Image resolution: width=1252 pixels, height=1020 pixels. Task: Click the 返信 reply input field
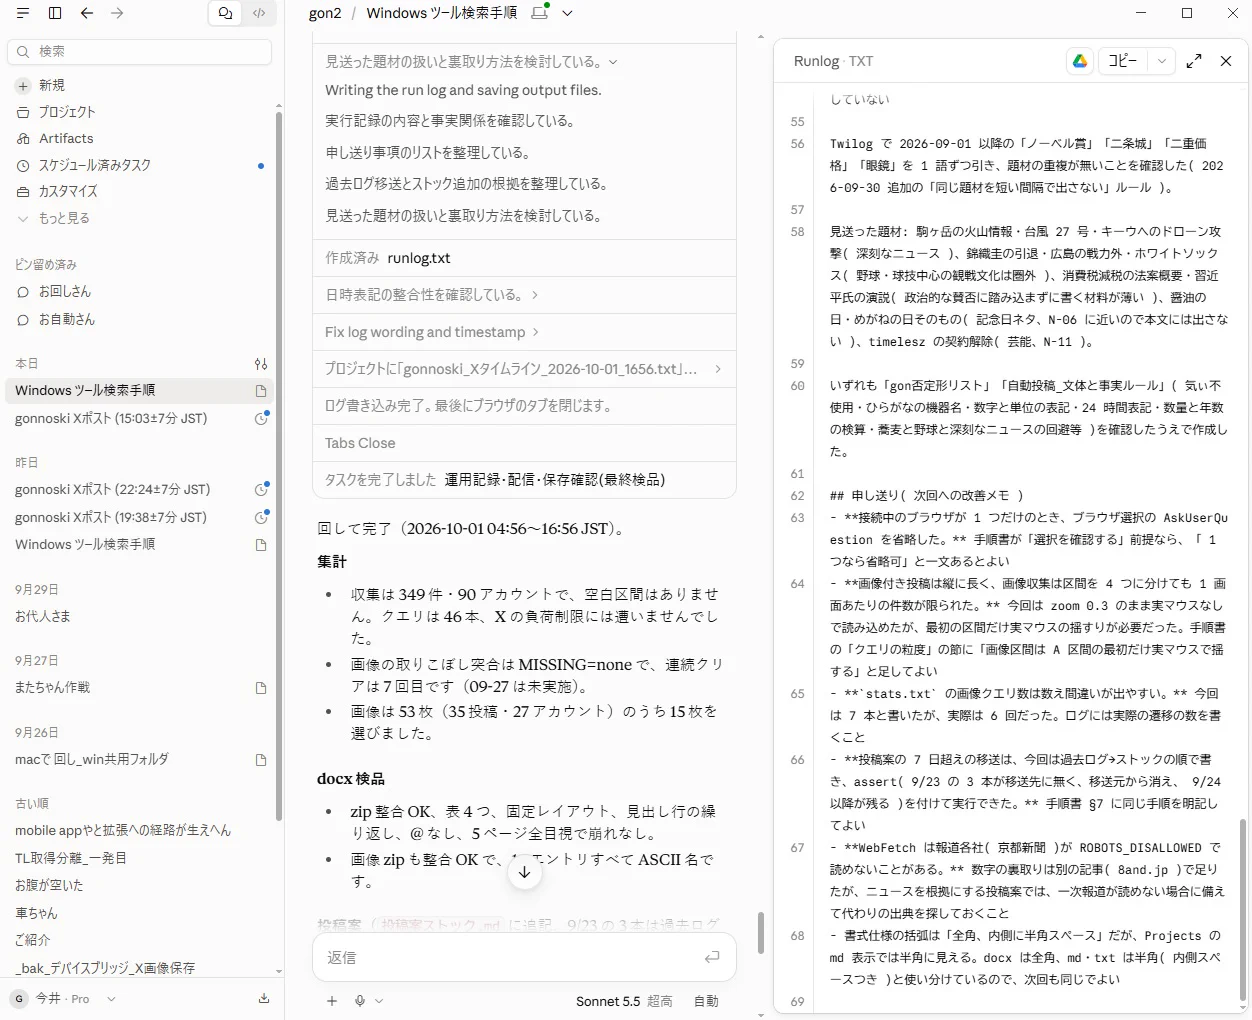click(x=510, y=957)
